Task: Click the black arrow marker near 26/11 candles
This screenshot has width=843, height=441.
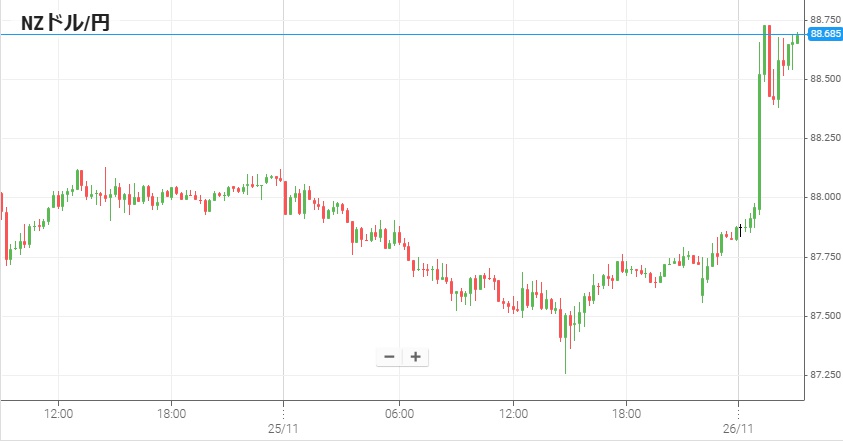Action: [740, 229]
